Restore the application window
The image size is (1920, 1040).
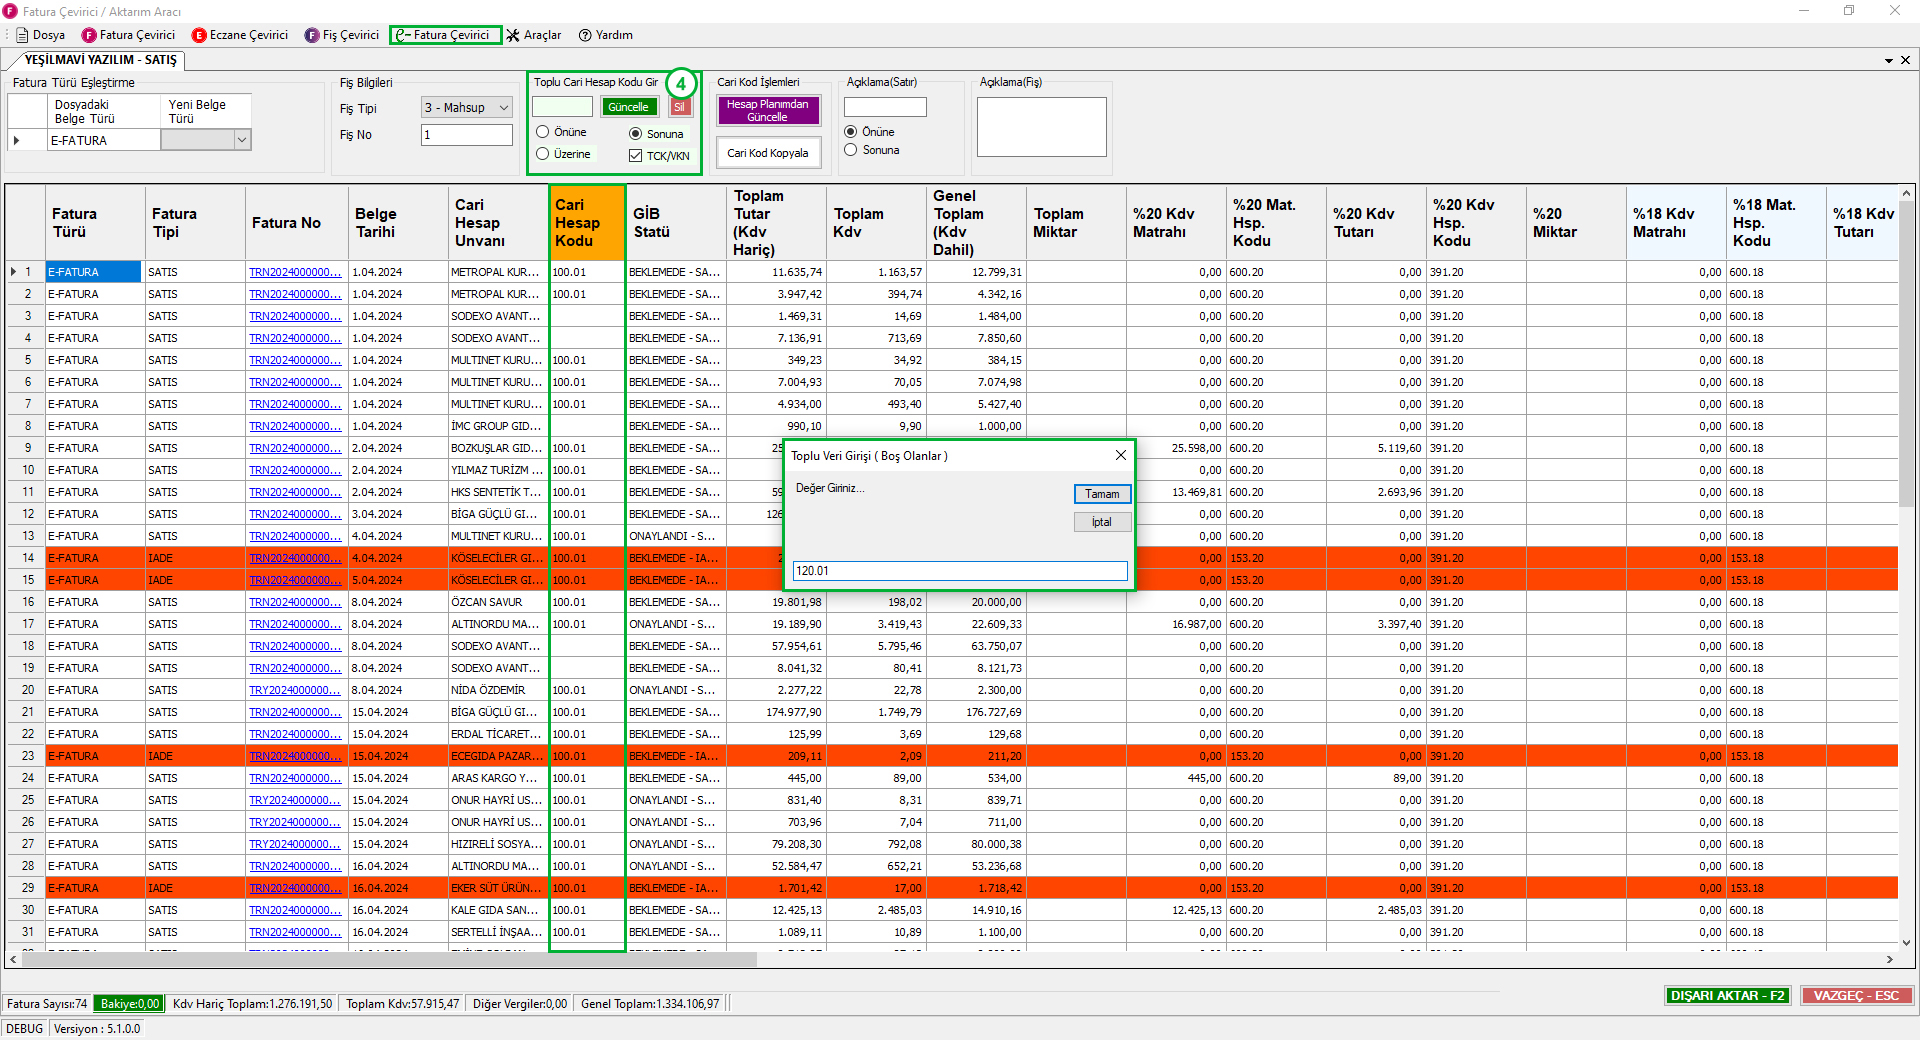click(x=1849, y=11)
